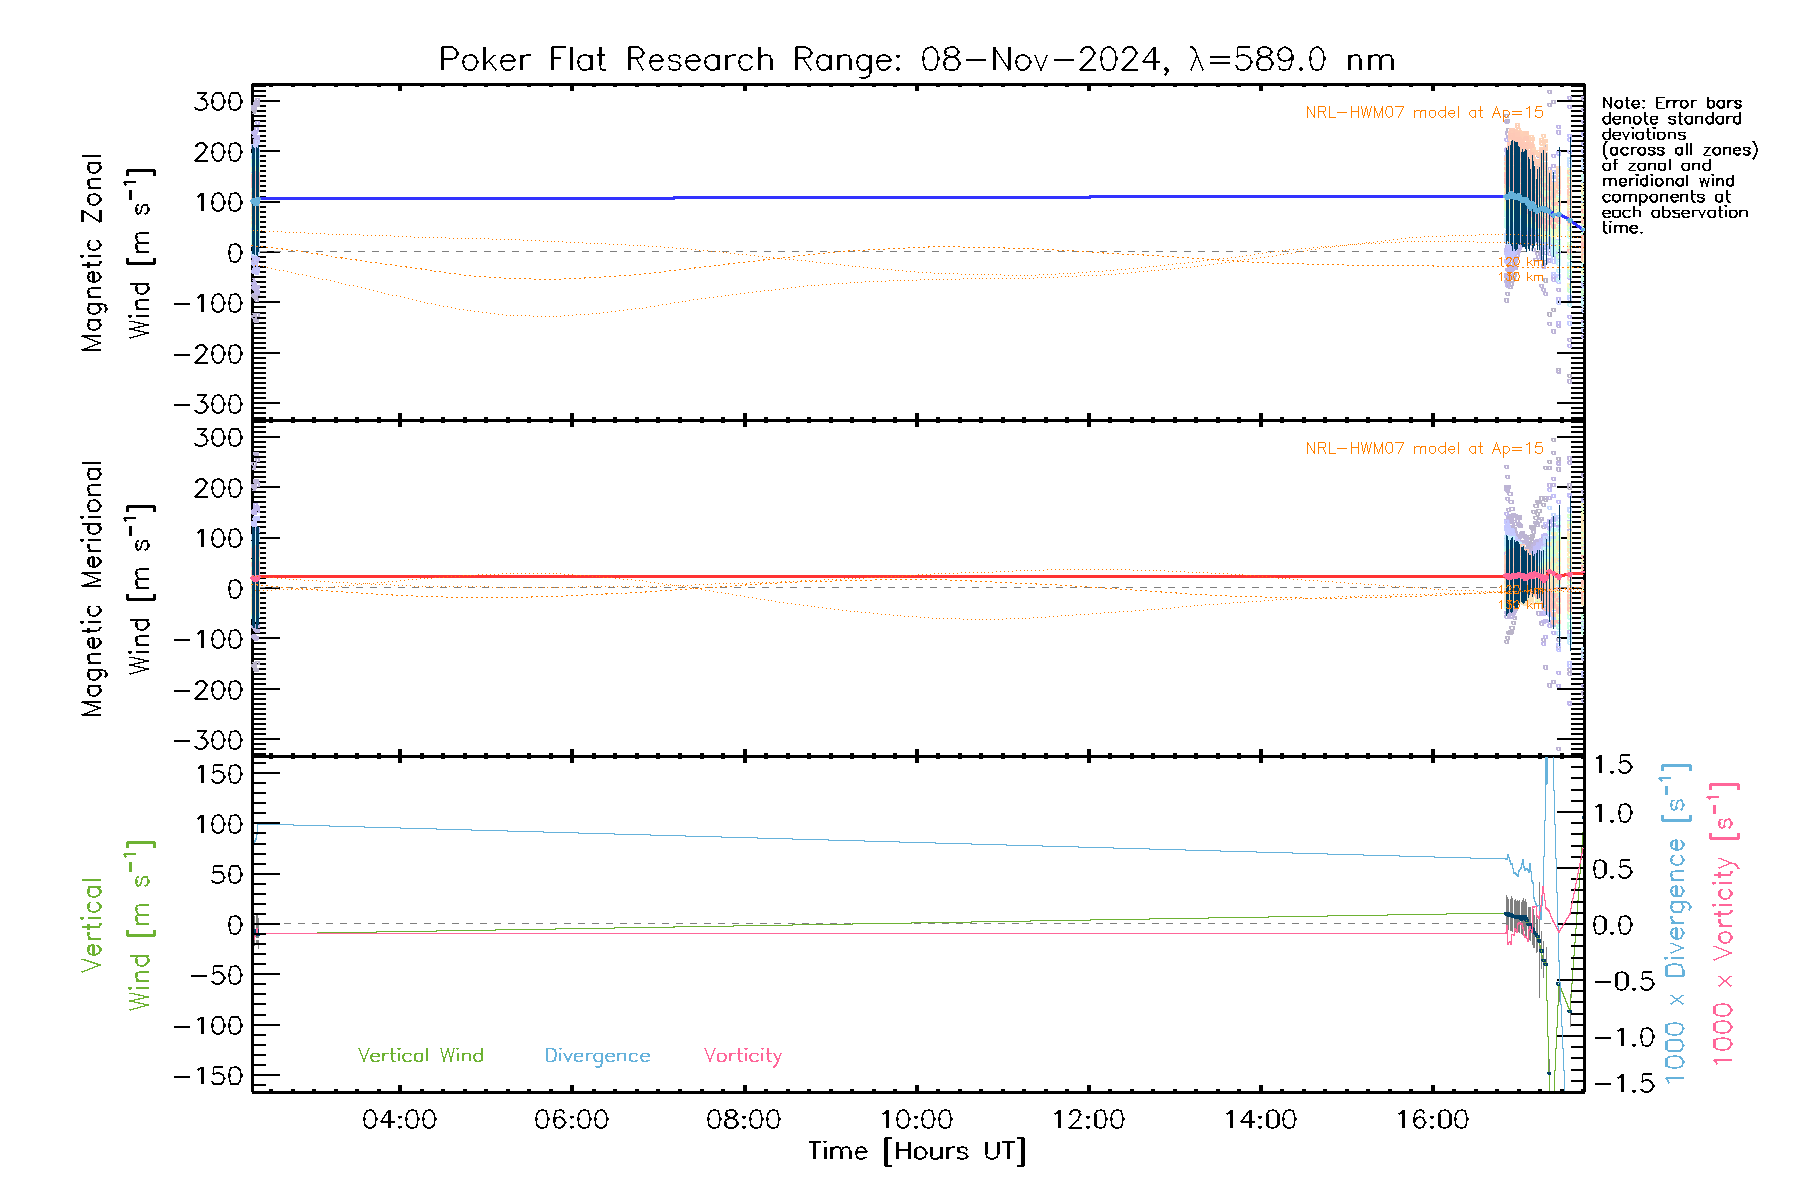Screen dimensions: 1800x1200
Task: Click the 16:00 tick label on time axis
Action: point(1432,1119)
